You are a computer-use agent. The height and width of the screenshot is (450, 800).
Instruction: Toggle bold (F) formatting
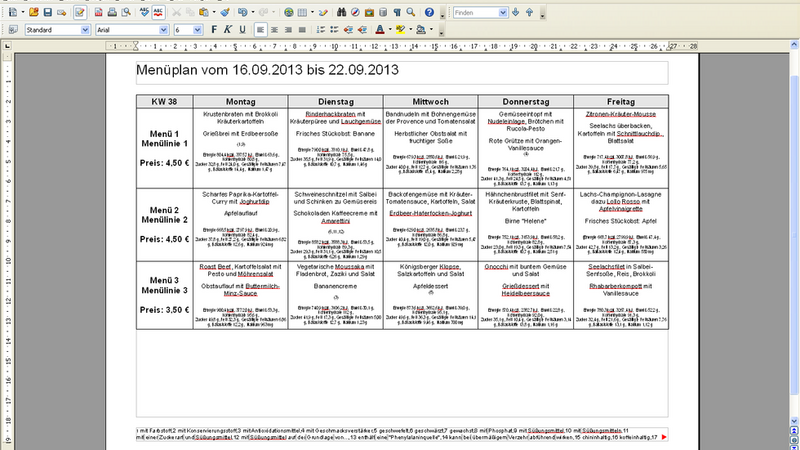click(x=214, y=30)
